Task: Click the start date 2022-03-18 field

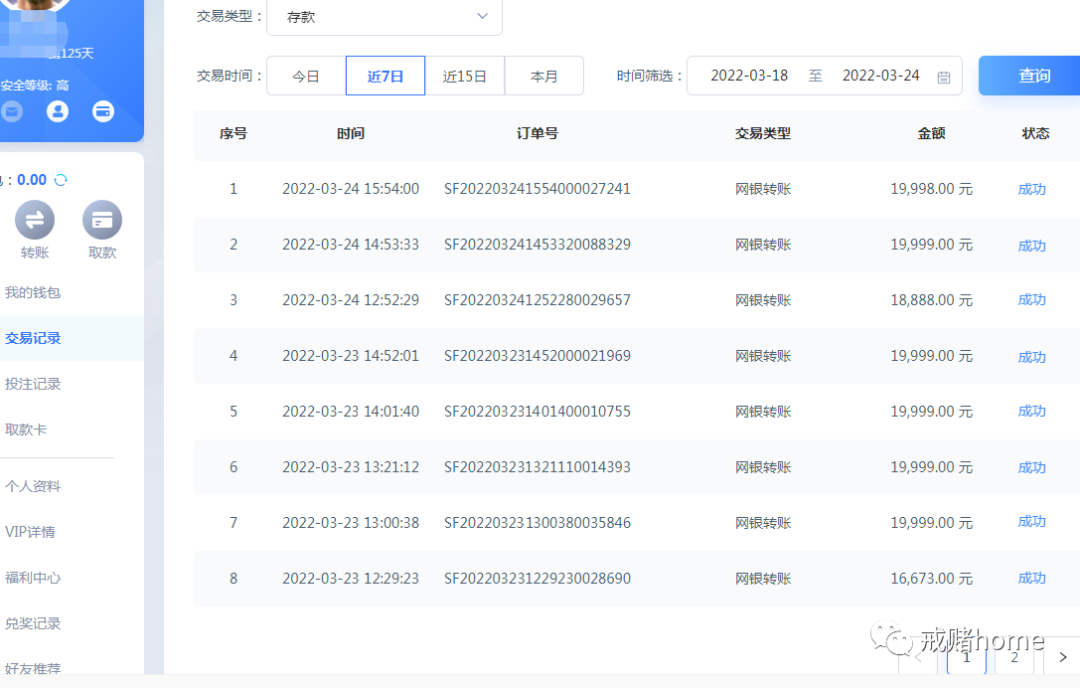Action: tap(749, 76)
